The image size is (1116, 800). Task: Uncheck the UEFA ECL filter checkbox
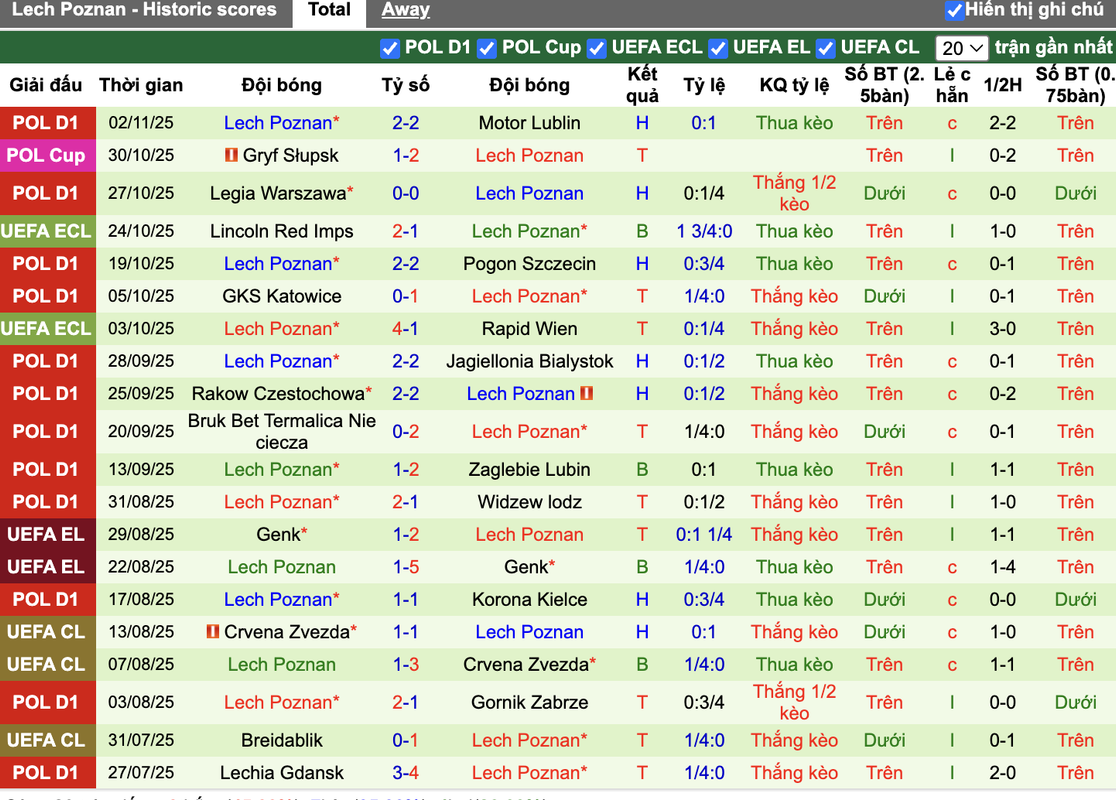coord(596,48)
